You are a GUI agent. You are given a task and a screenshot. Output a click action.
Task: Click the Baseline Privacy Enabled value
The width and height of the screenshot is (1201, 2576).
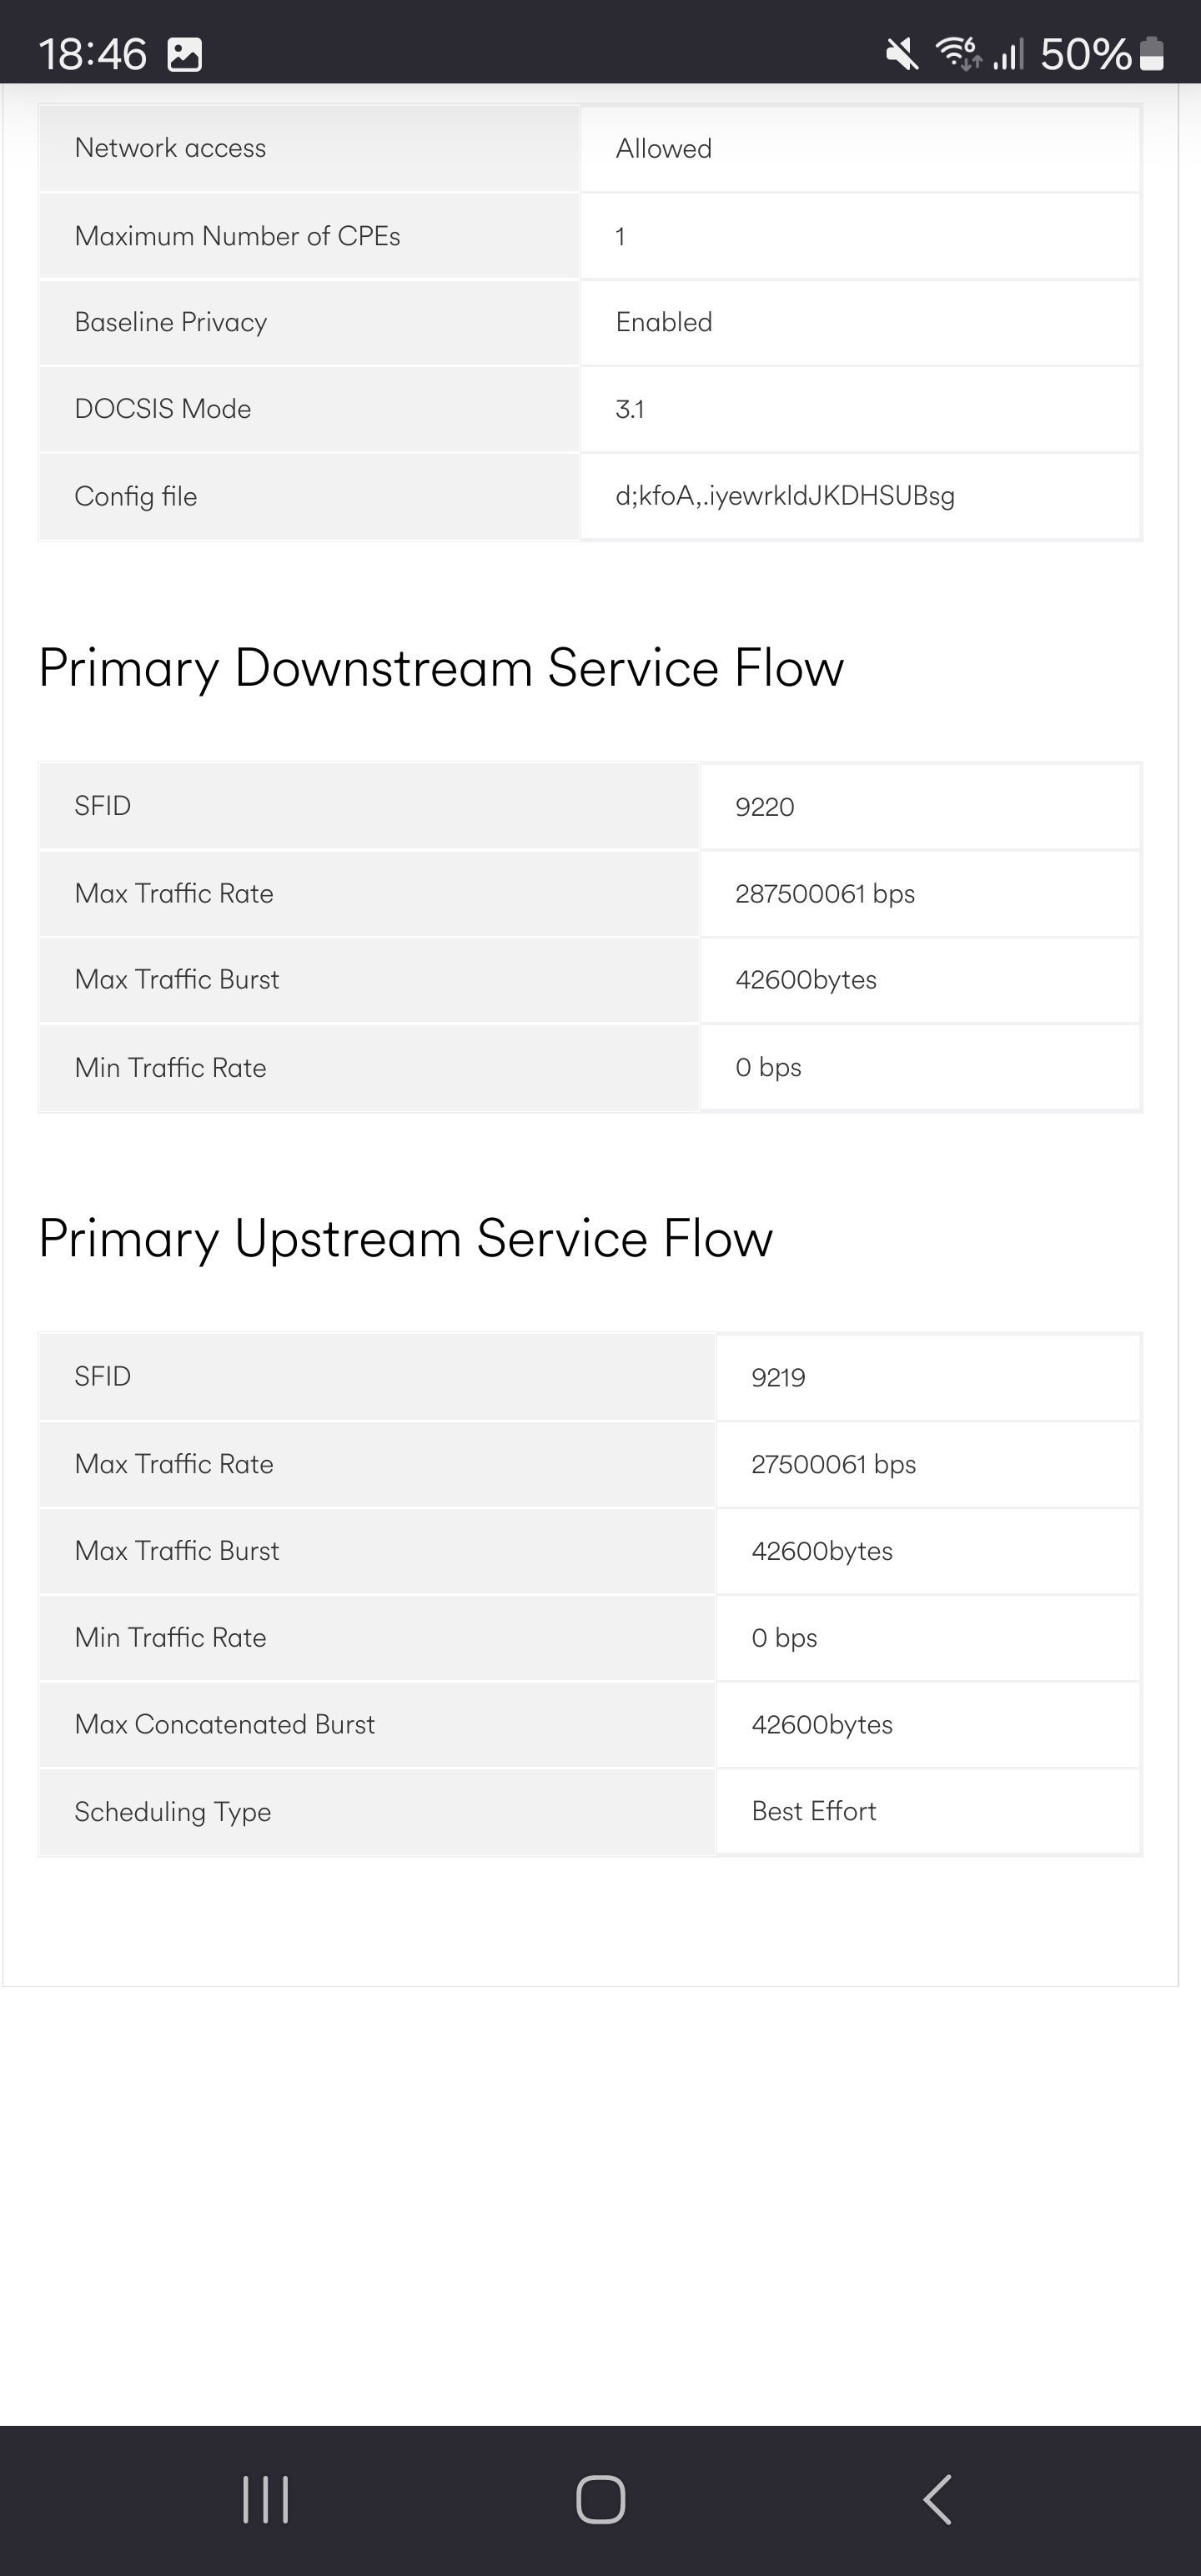tap(664, 322)
